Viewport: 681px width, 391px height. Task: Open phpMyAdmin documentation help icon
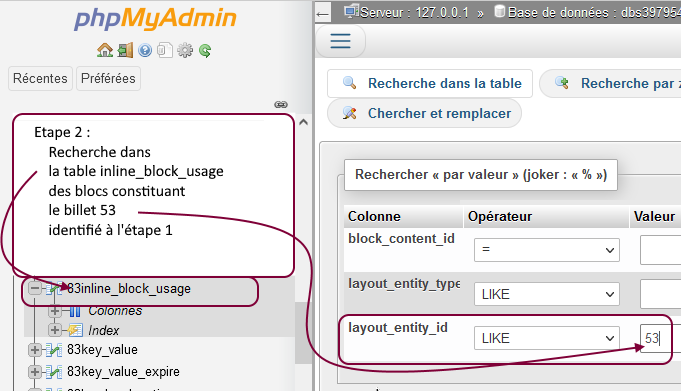(x=145, y=50)
